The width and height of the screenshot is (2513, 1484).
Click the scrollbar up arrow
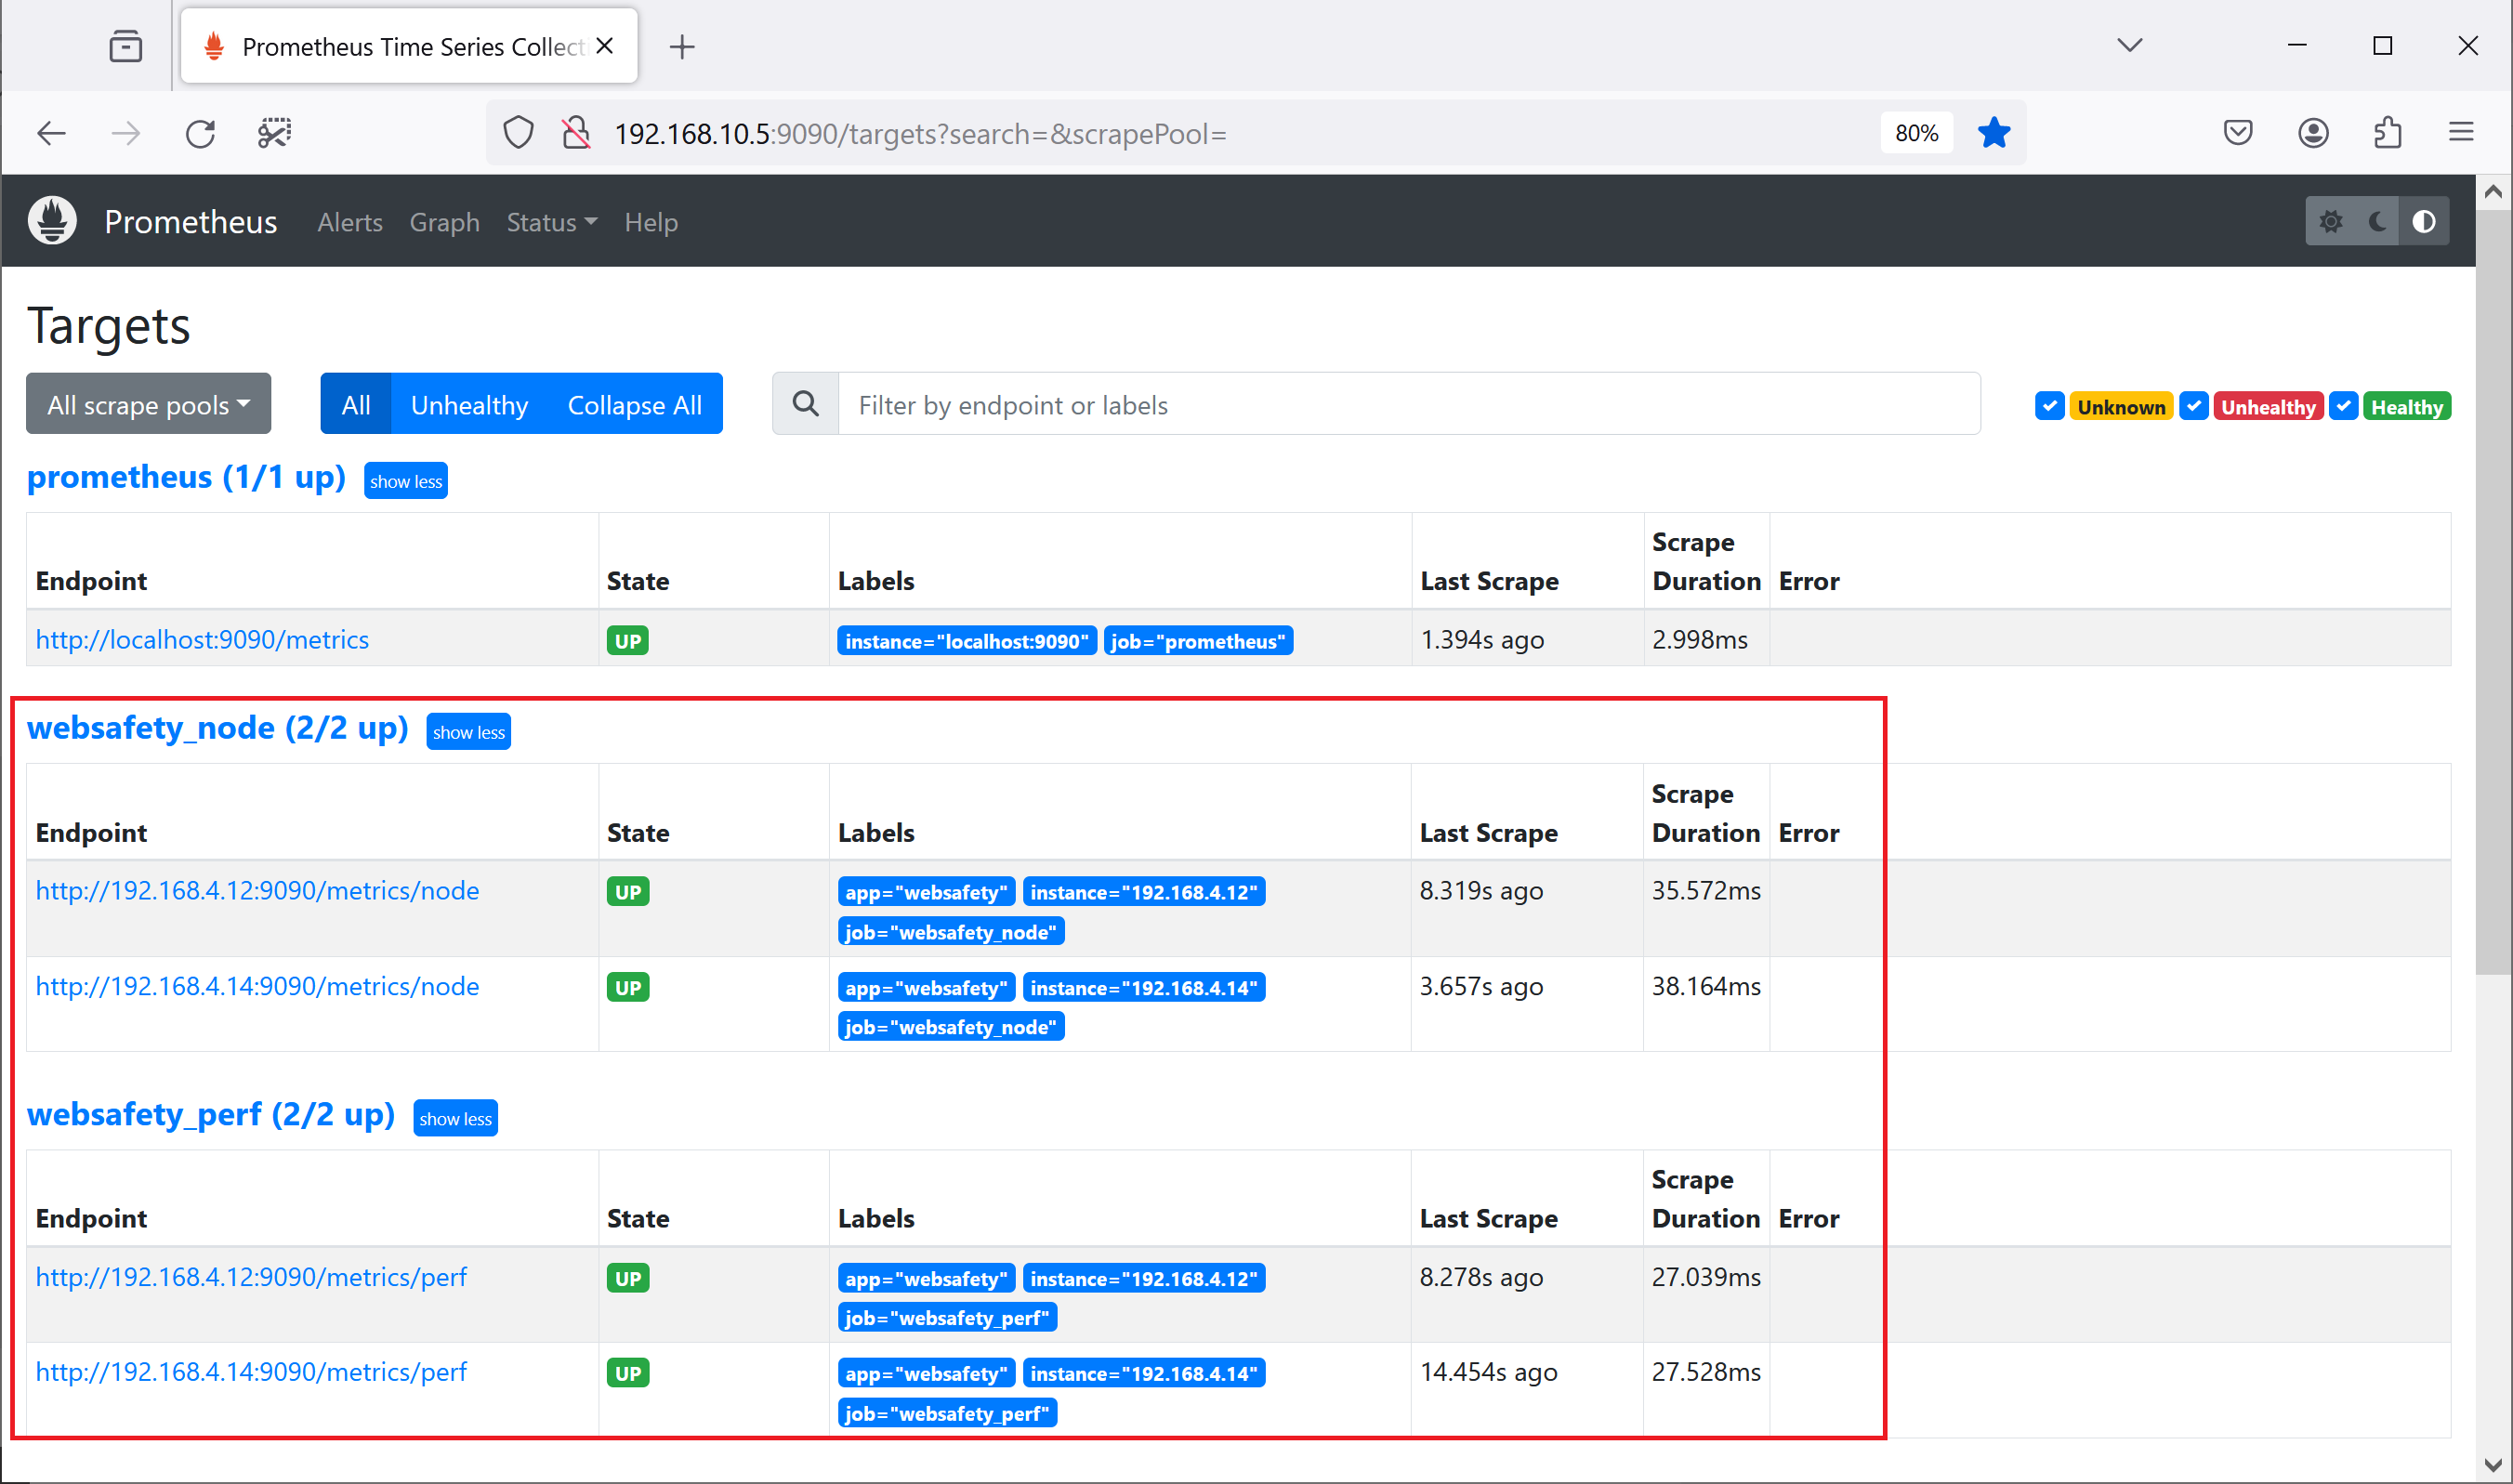click(2494, 192)
